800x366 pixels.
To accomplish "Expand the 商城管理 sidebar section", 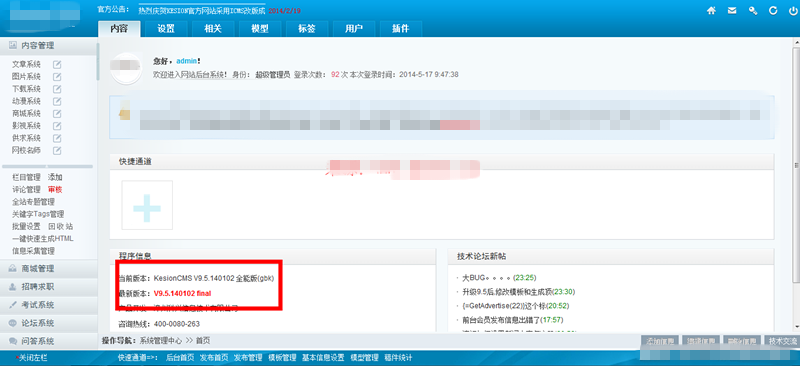I will (49, 269).
